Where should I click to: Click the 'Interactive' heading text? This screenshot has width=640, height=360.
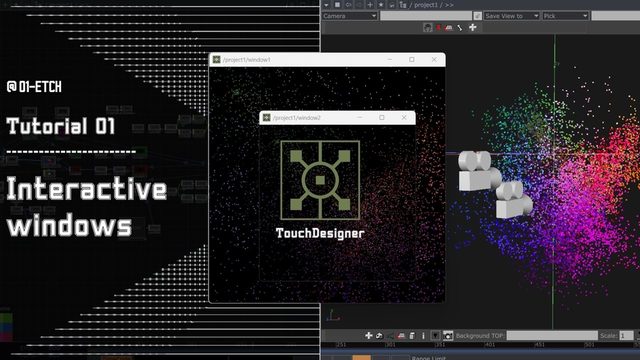[x=87, y=189]
